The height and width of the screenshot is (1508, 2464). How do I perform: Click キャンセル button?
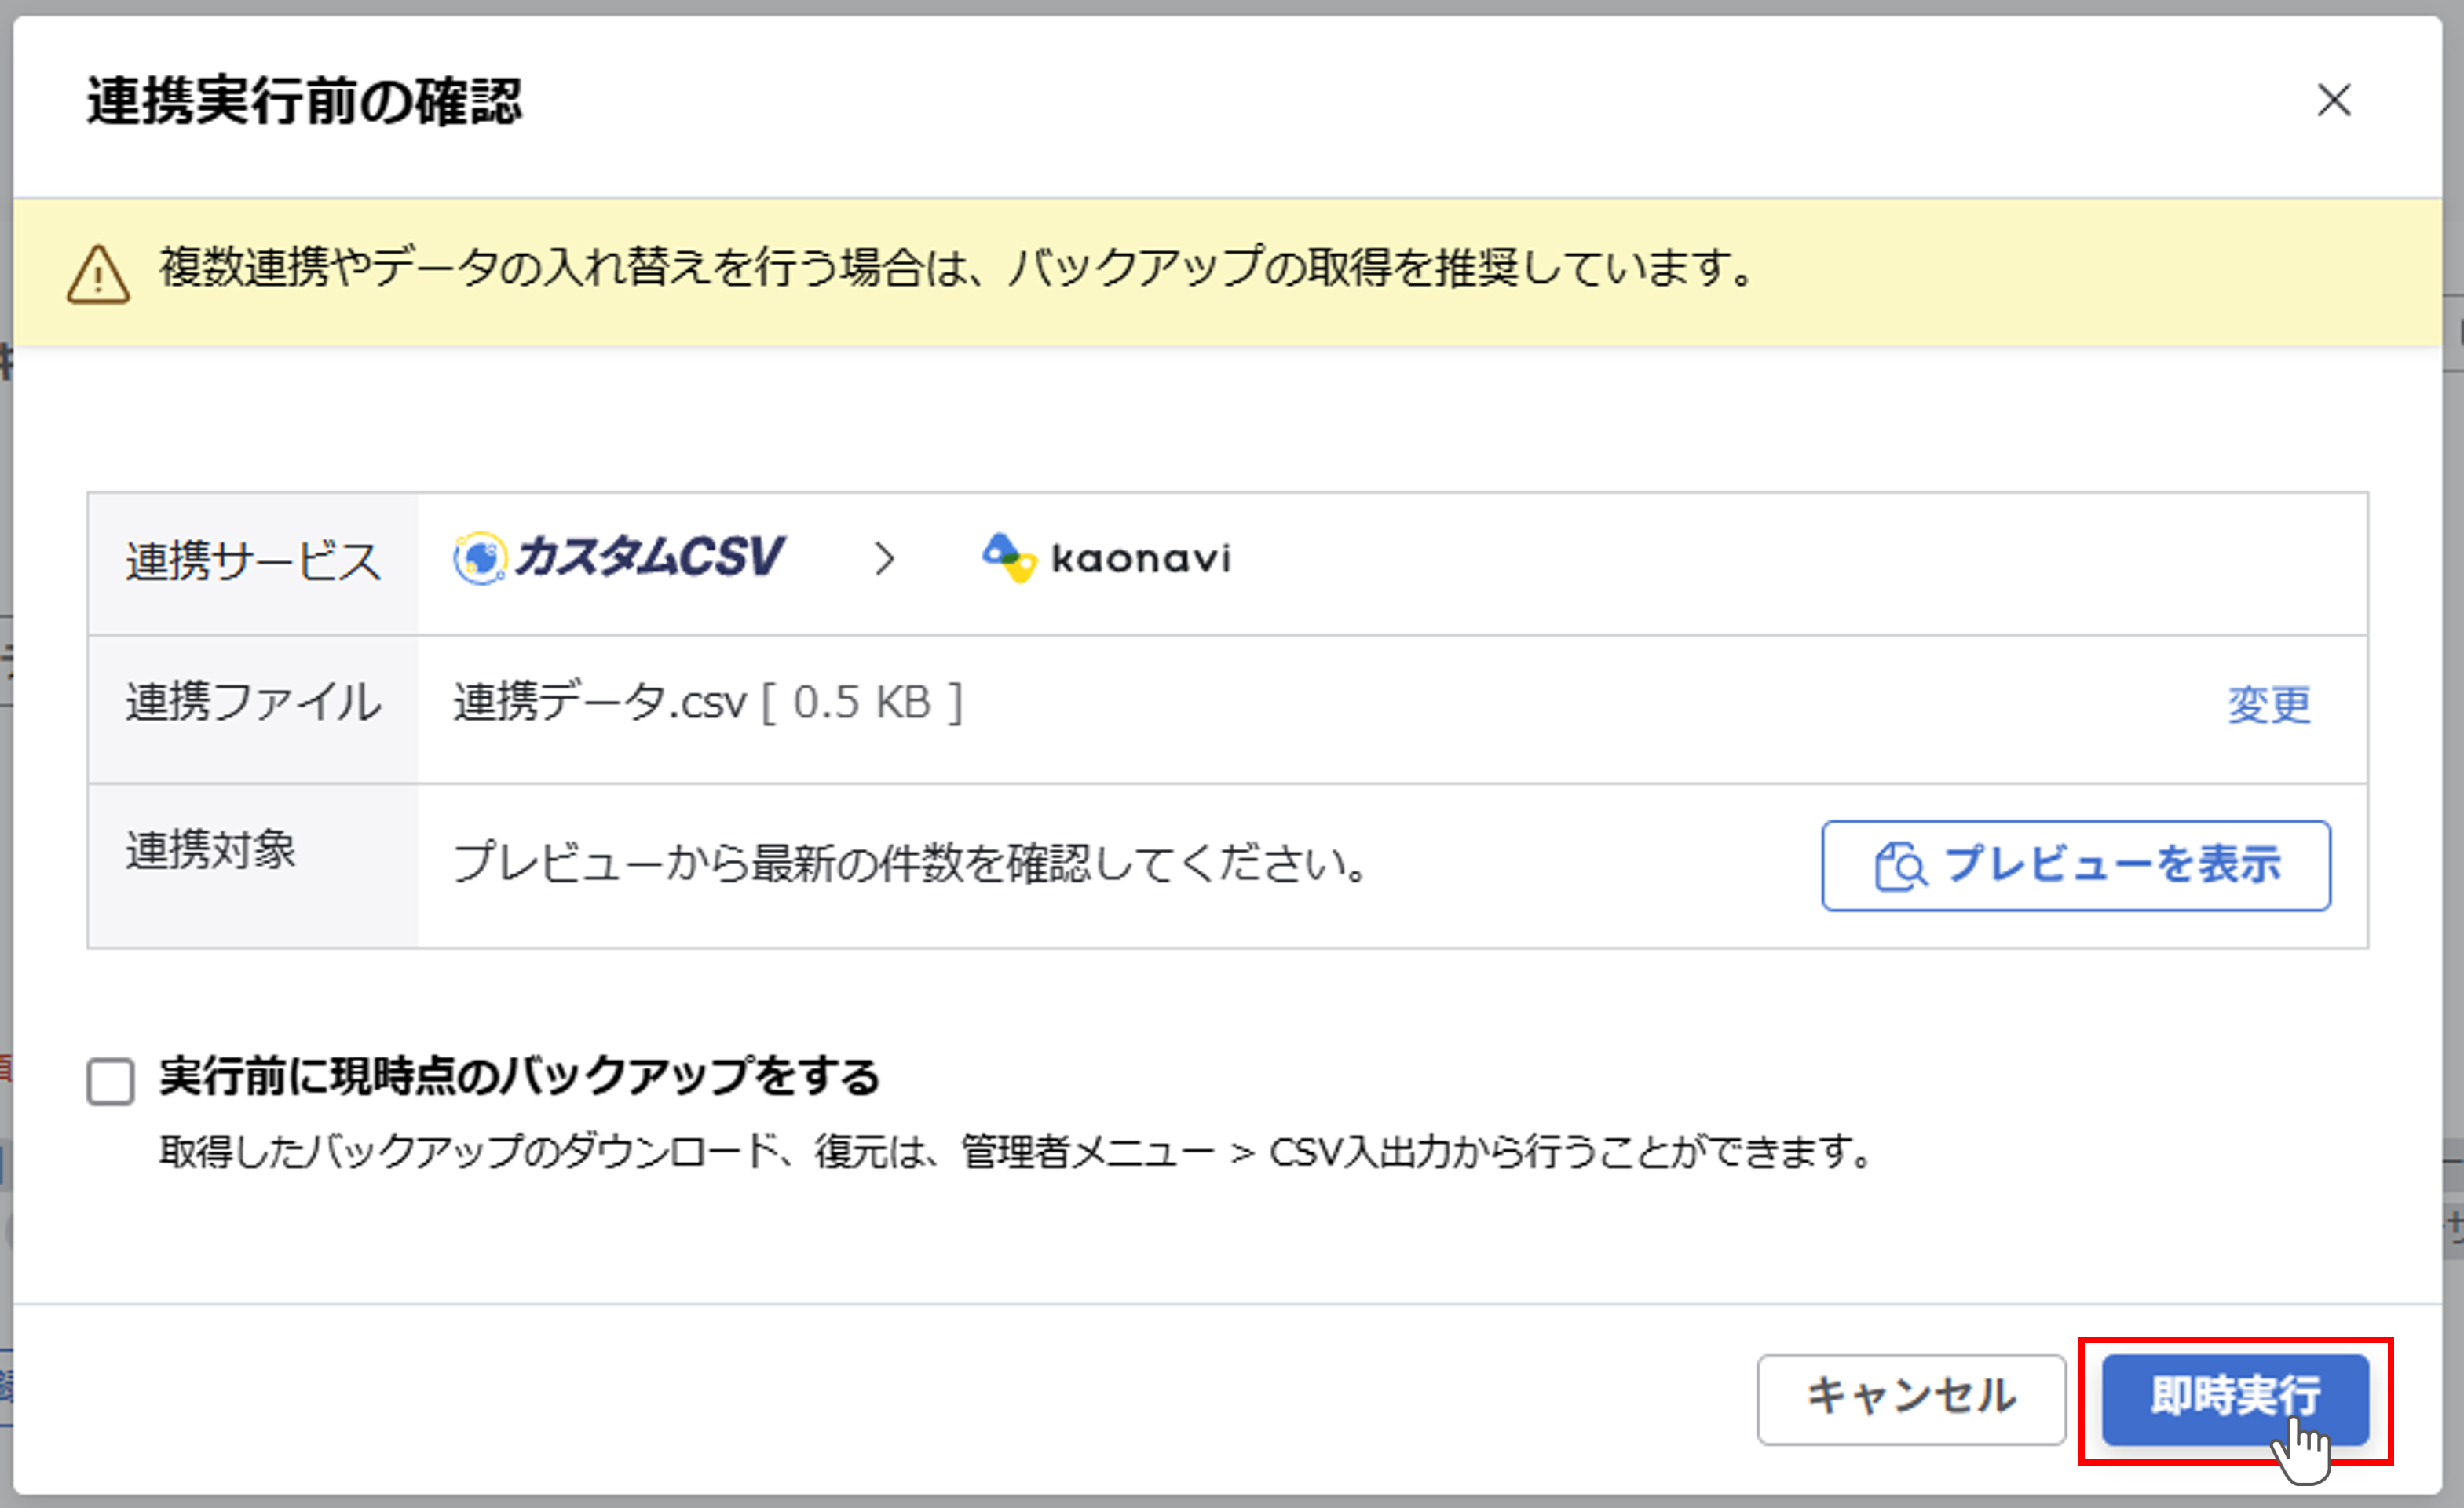(1911, 1399)
